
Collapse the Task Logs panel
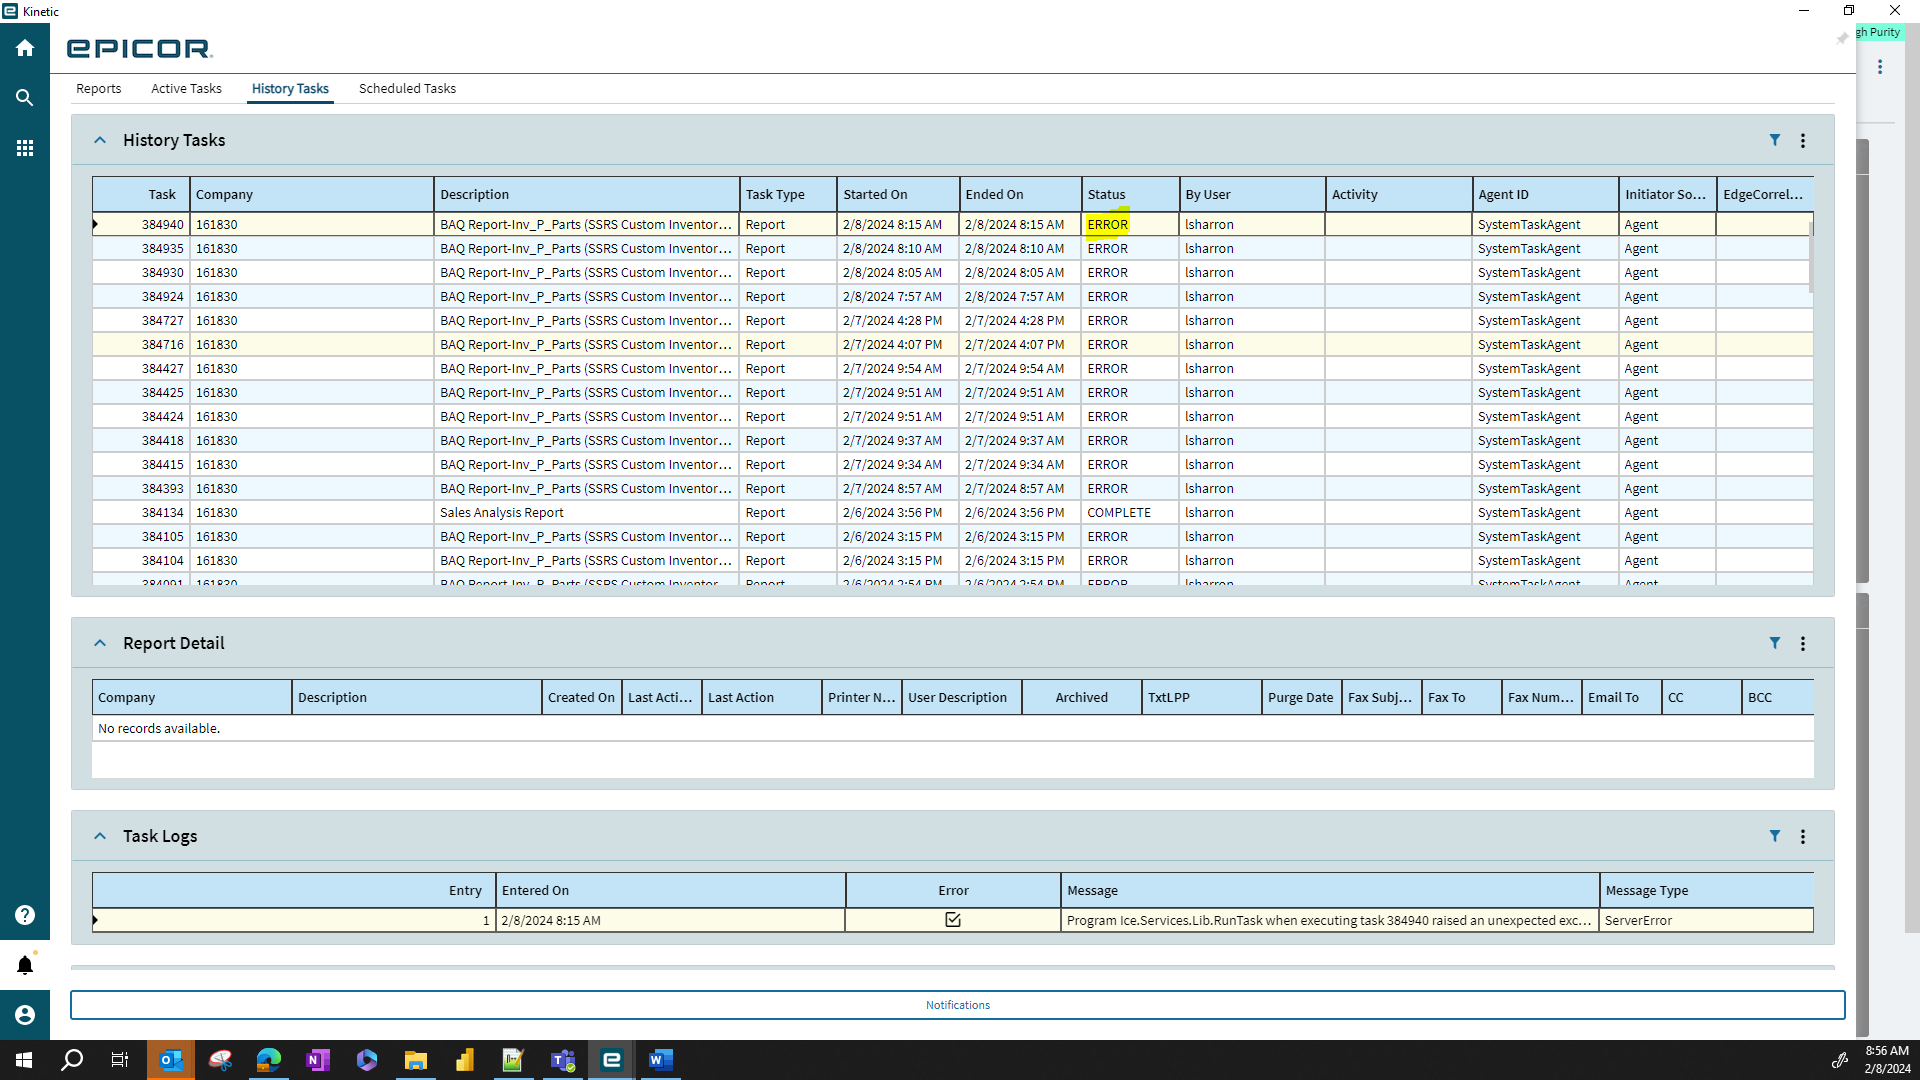point(100,836)
